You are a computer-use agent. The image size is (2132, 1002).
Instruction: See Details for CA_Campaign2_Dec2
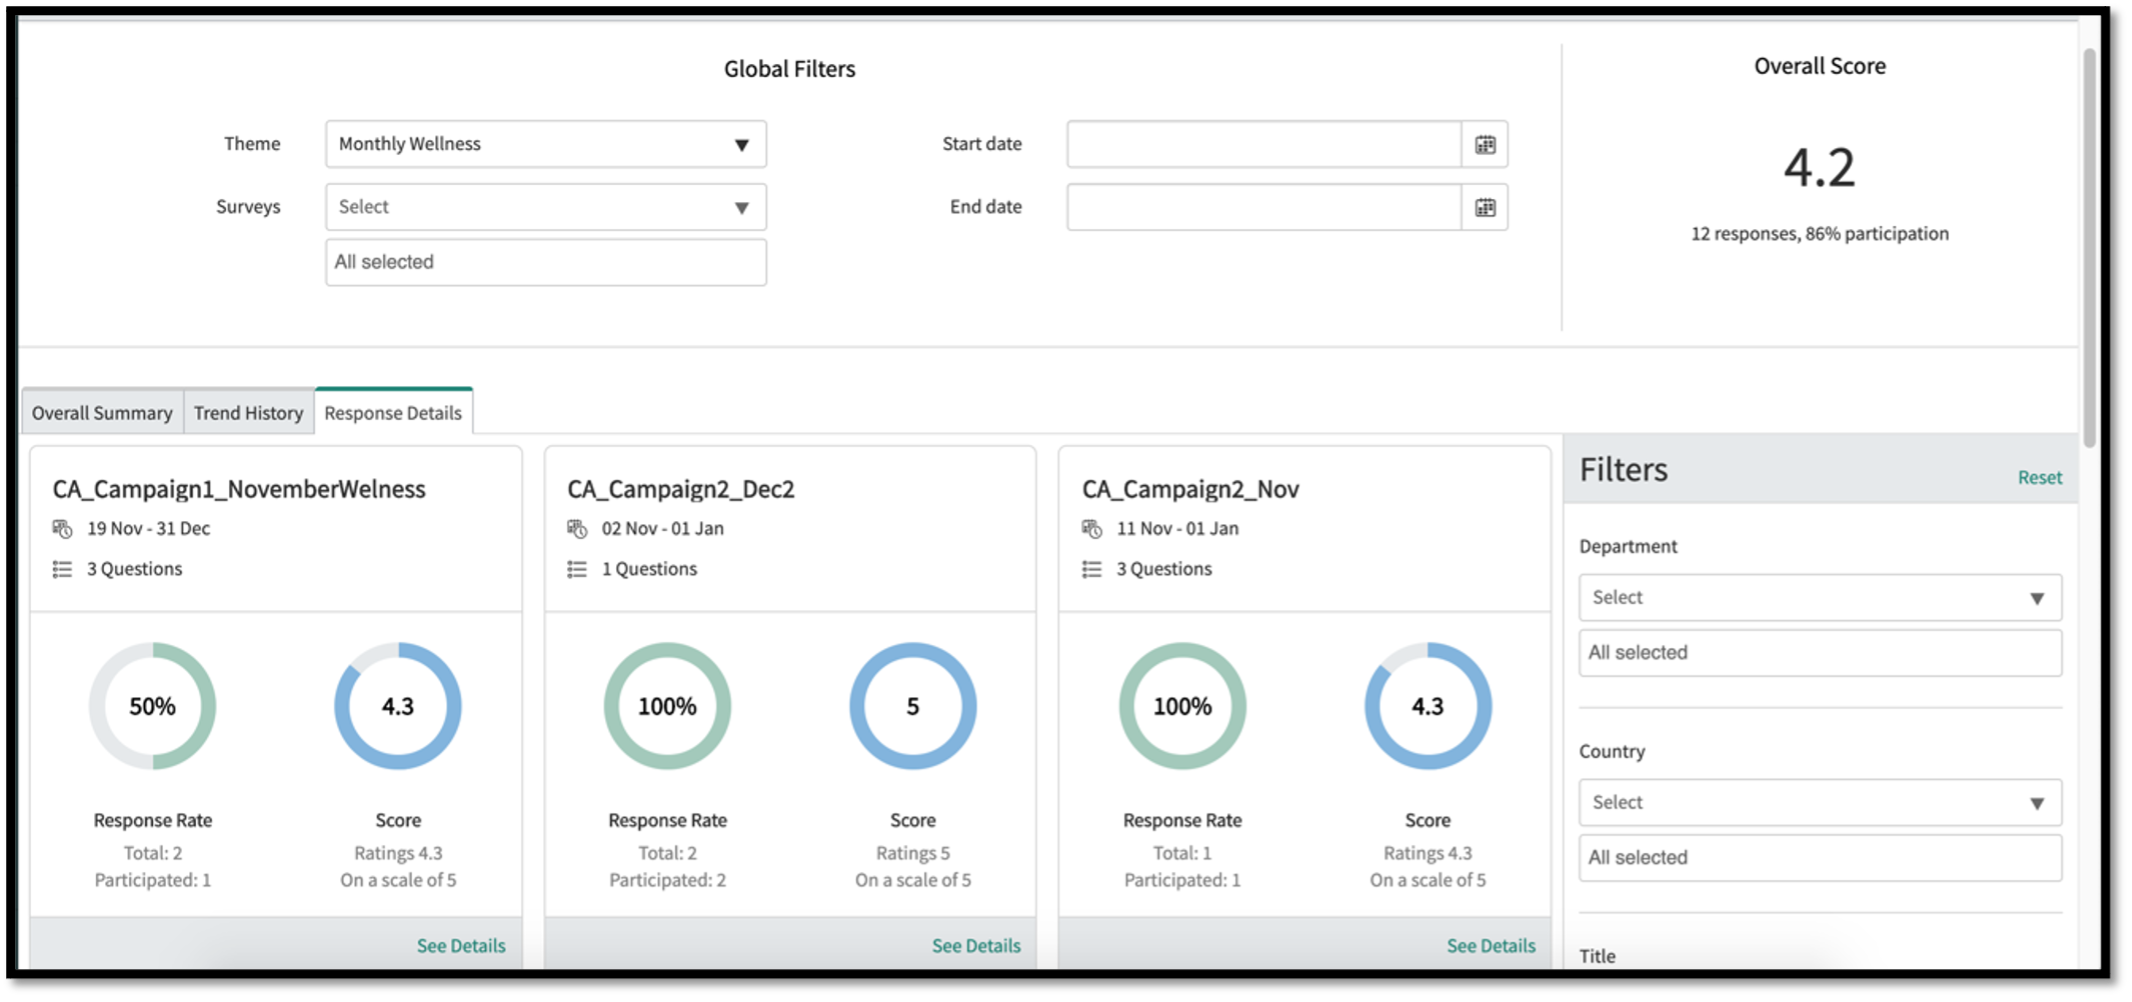976,944
